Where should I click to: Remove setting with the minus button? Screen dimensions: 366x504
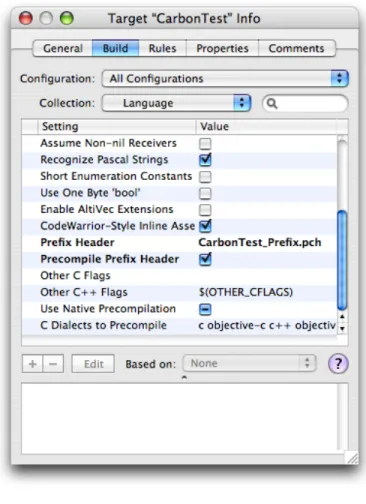(x=53, y=364)
